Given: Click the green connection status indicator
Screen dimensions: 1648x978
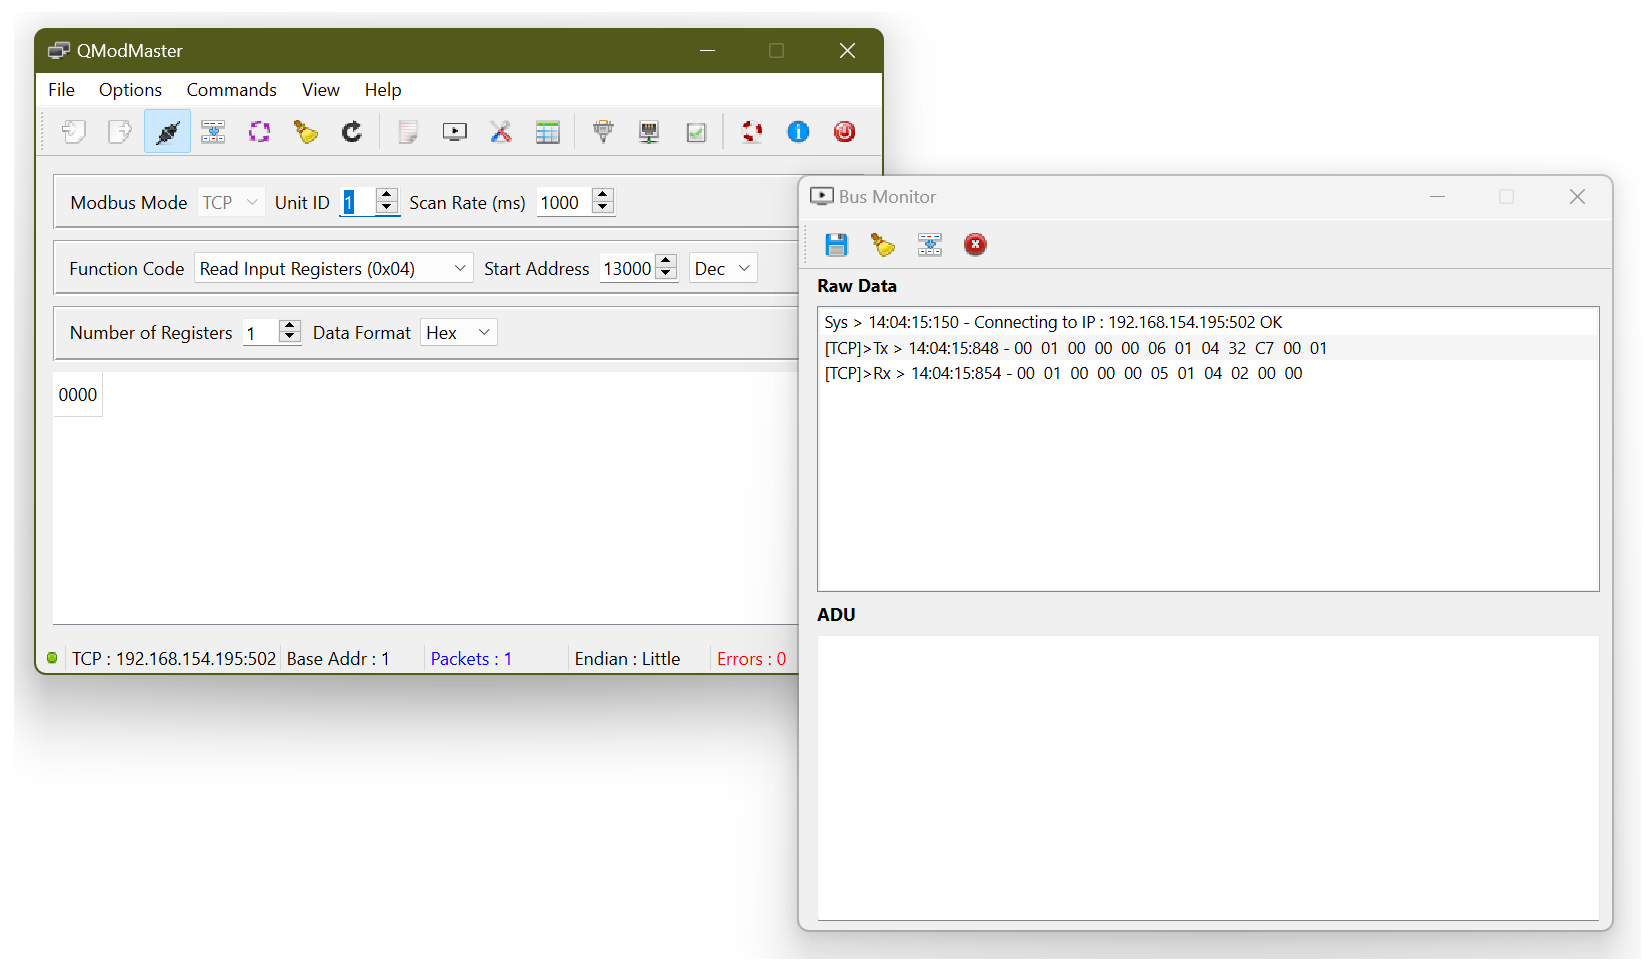Looking at the screenshot, I should [x=52, y=658].
